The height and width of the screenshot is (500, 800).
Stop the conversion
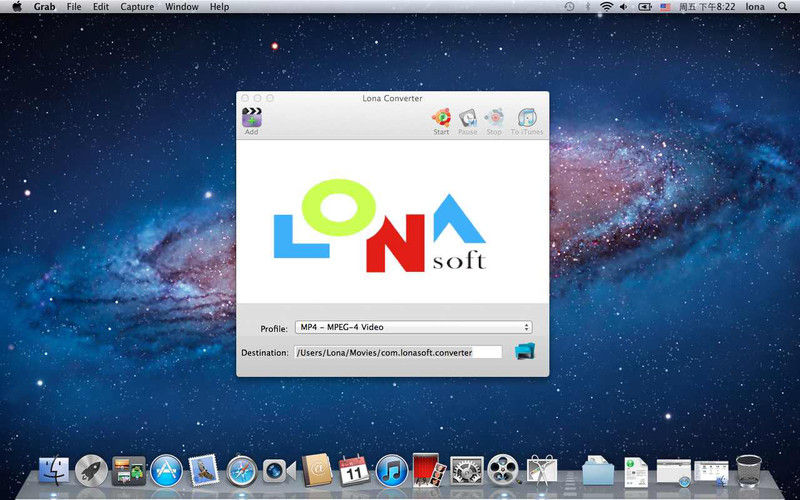pos(493,118)
